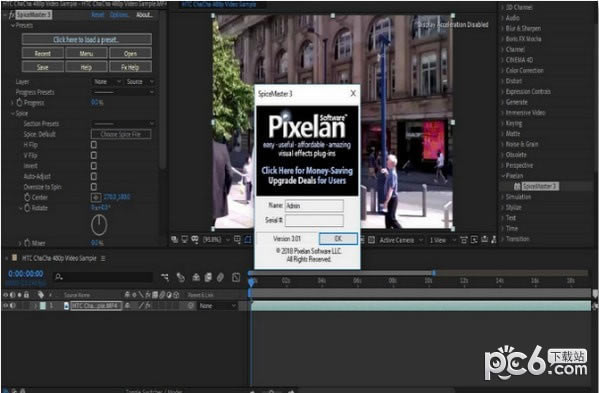599x393 pixels.
Task: Open the Section Presets dropdown
Action: pyautogui.click(x=124, y=123)
